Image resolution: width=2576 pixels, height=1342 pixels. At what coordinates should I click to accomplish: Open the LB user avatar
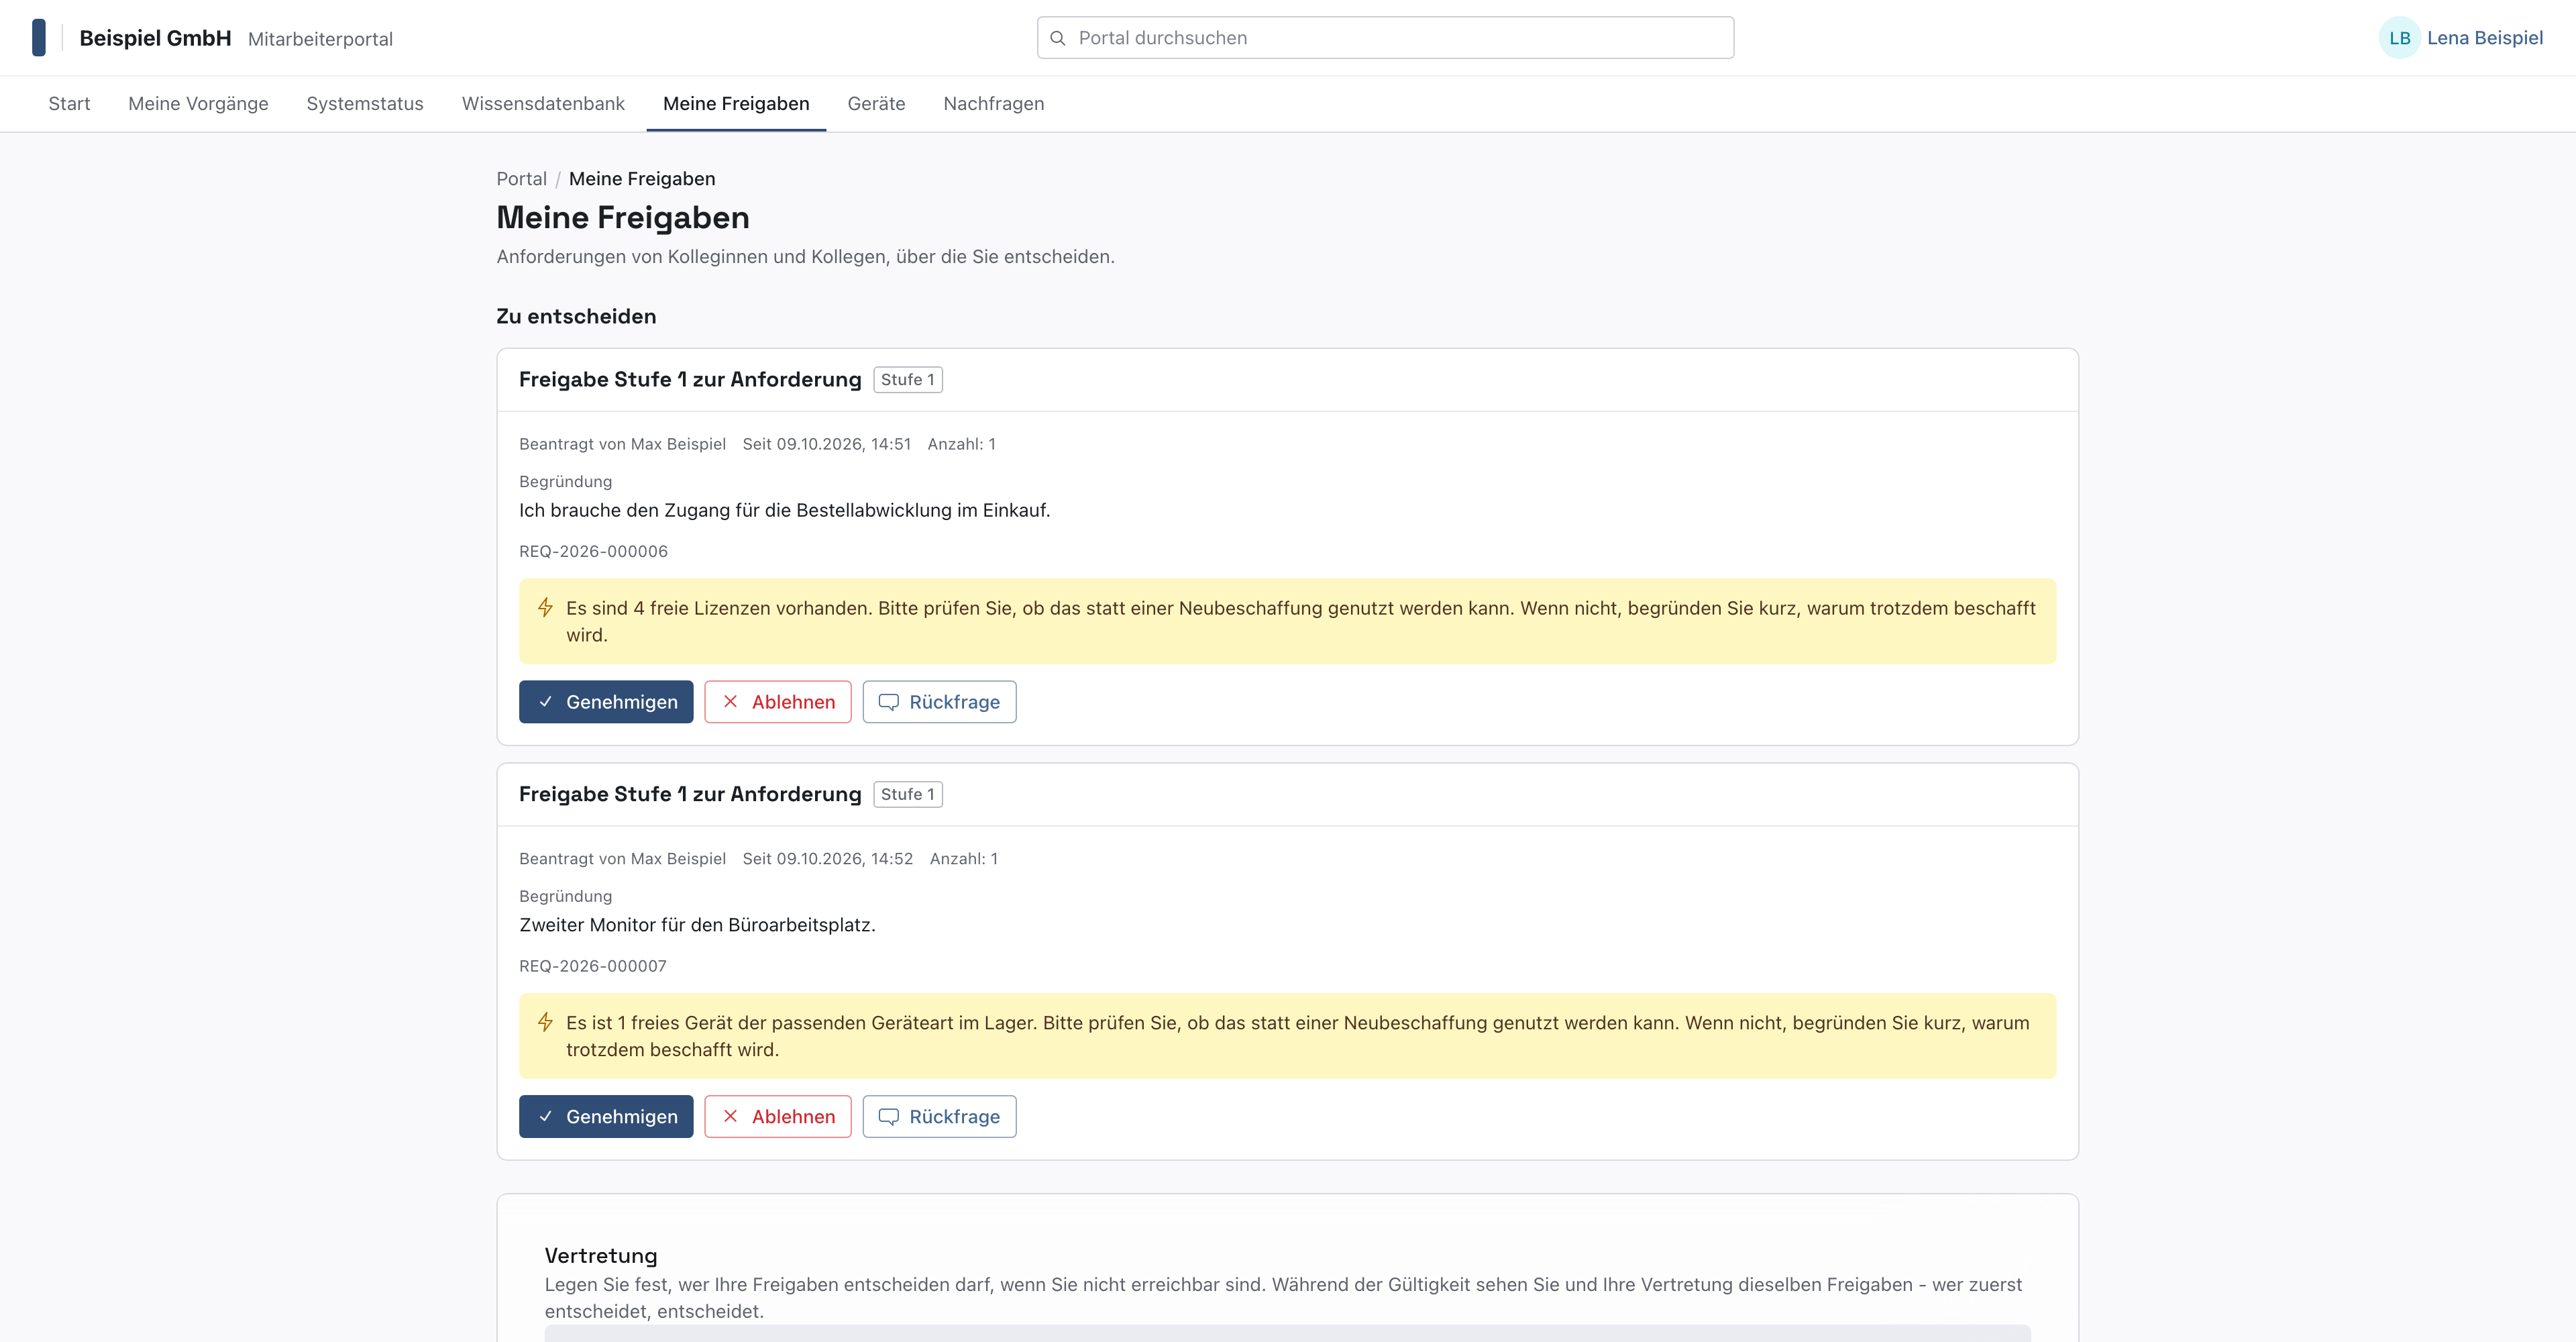click(2399, 38)
